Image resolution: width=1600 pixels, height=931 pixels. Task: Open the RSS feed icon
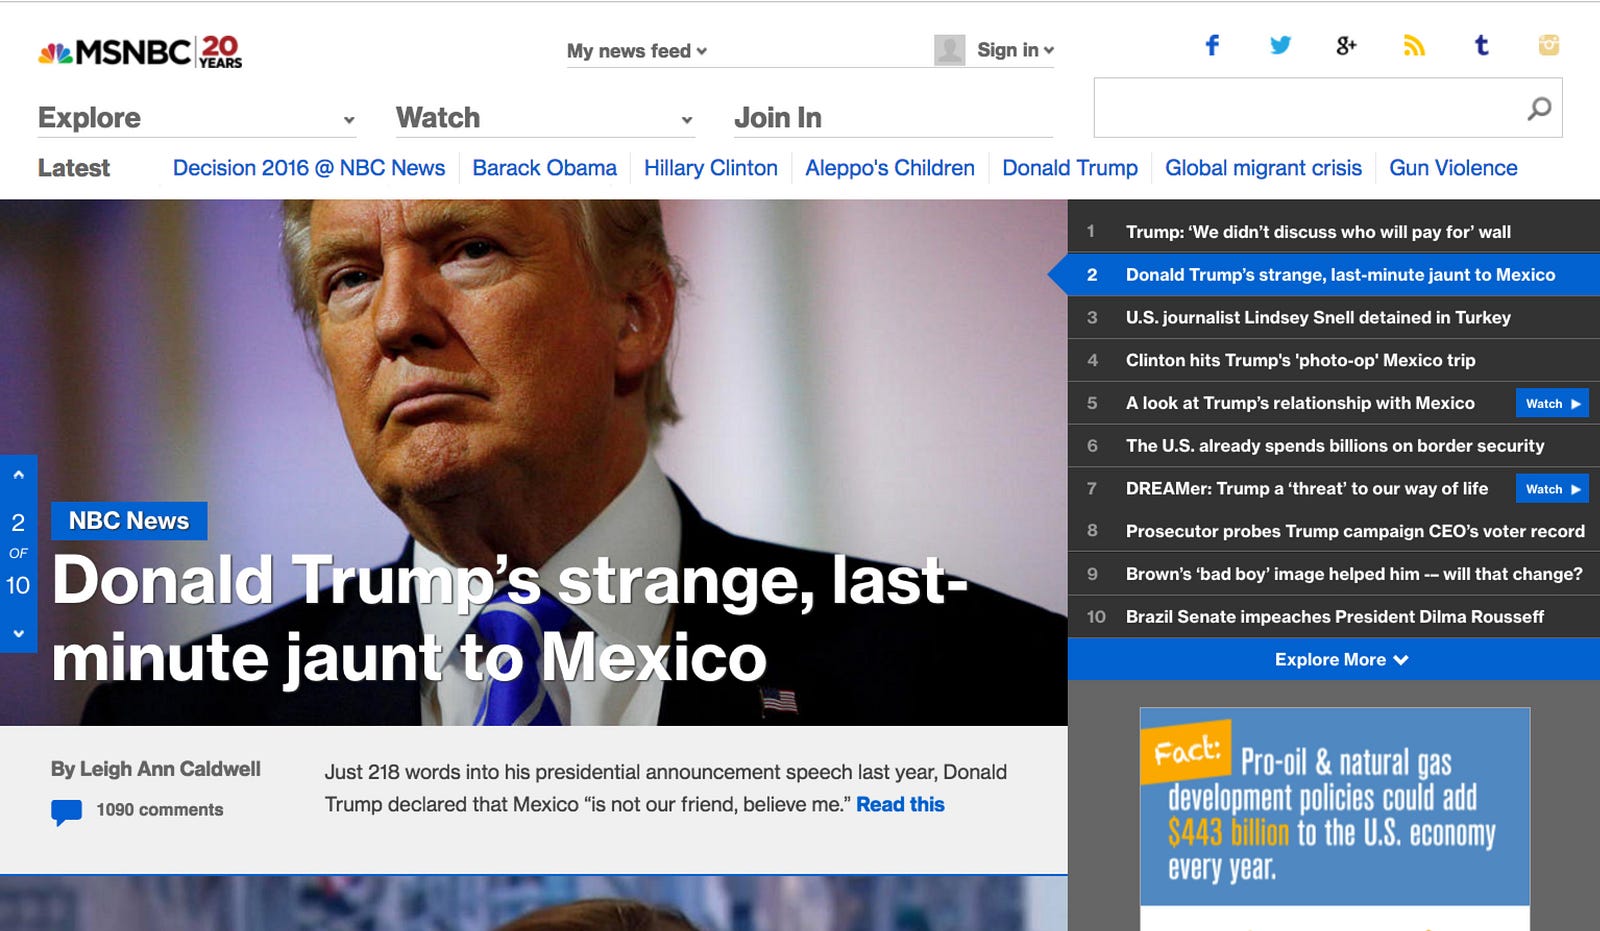click(x=1414, y=45)
